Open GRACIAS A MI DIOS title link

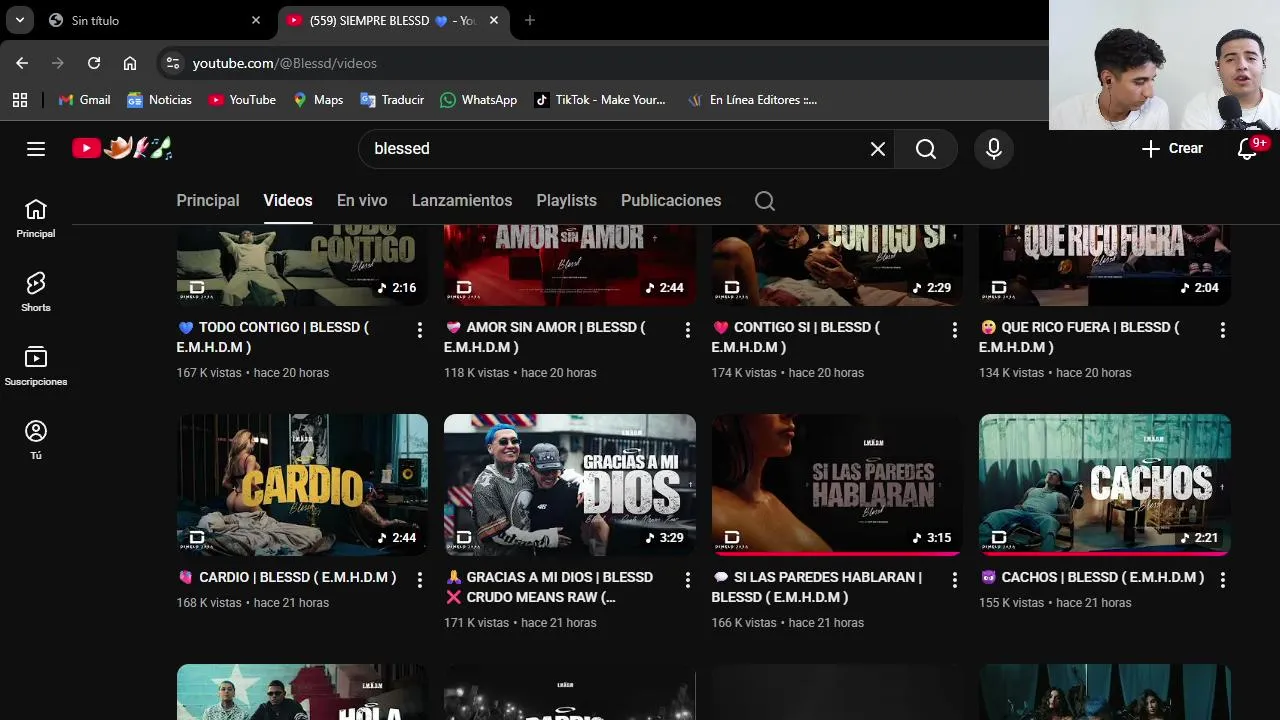[x=548, y=587]
